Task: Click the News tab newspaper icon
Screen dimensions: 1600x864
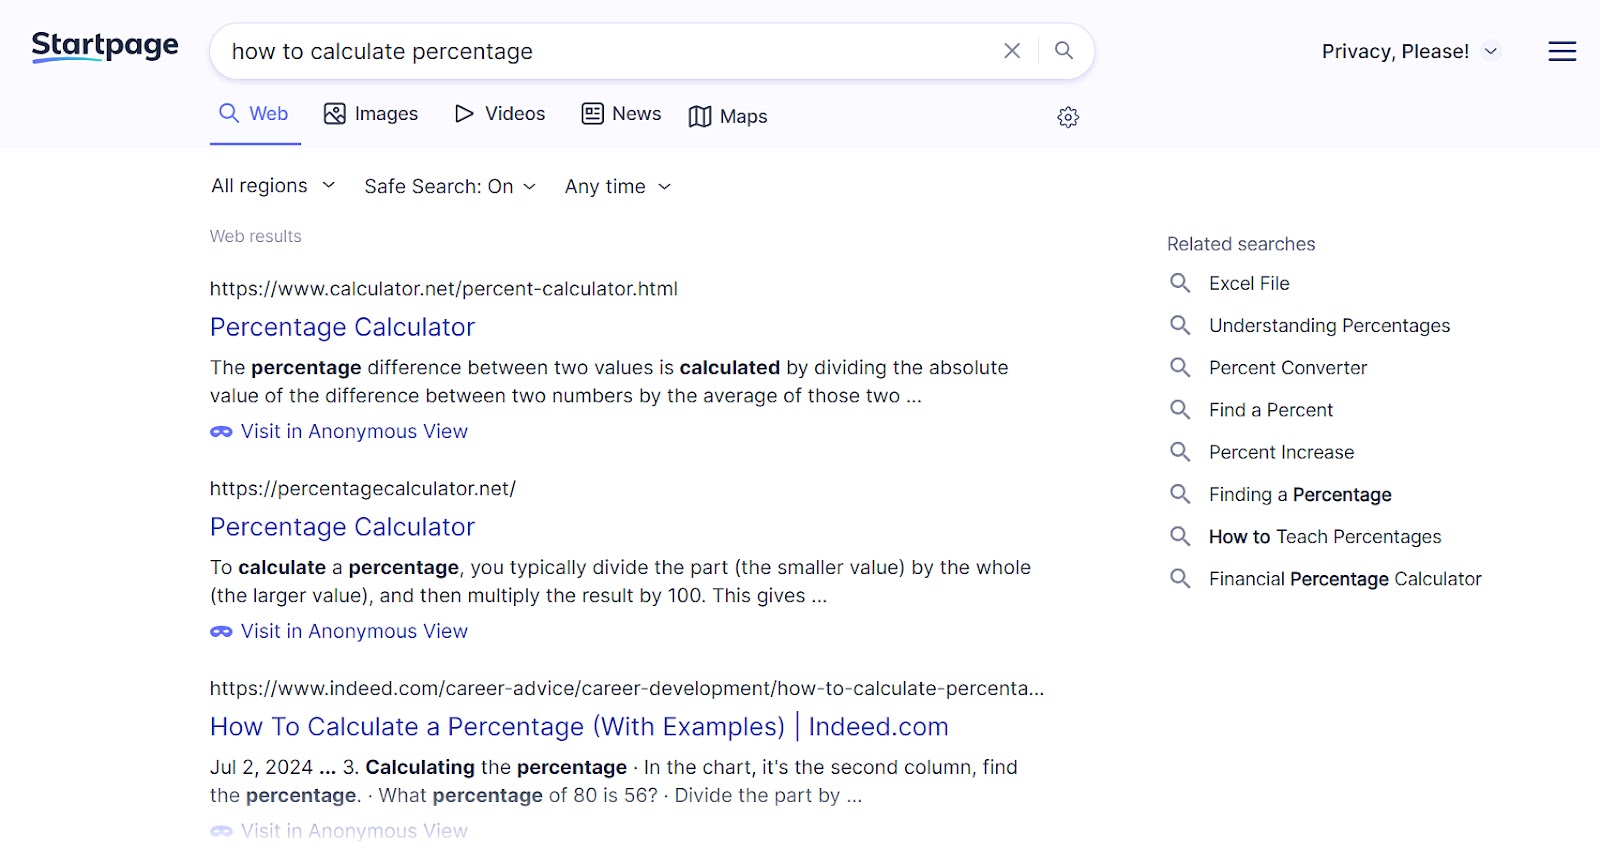Action: tap(593, 114)
